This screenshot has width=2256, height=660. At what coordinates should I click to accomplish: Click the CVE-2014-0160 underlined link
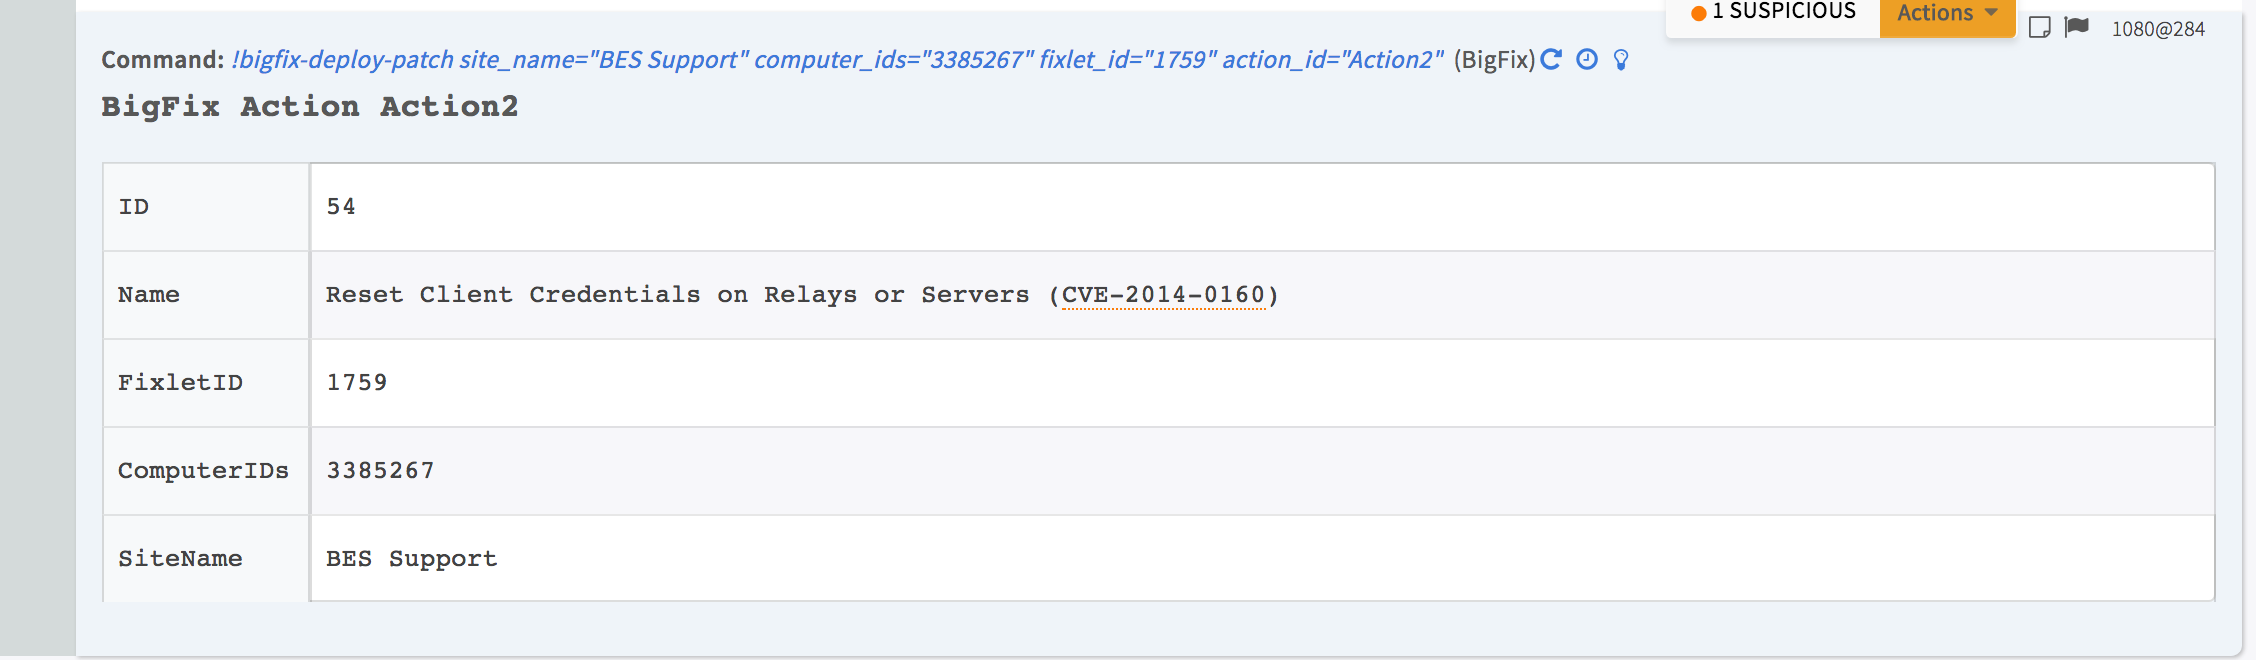(x=1164, y=295)
